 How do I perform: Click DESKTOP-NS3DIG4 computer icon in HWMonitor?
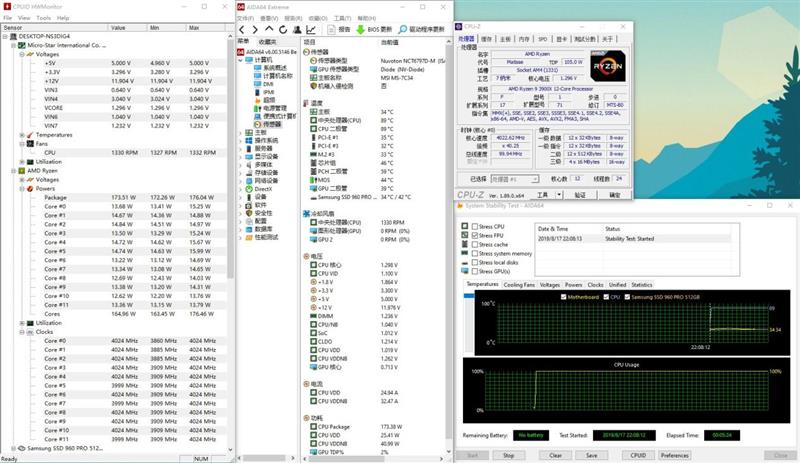coord(13,36)
